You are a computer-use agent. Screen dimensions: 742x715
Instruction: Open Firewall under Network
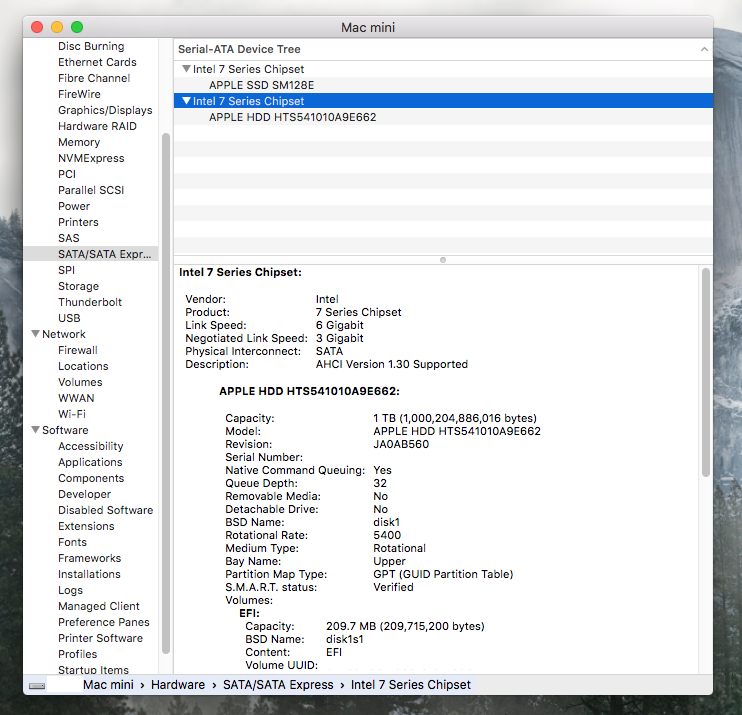pyautogui.click(x=78, y=350)
